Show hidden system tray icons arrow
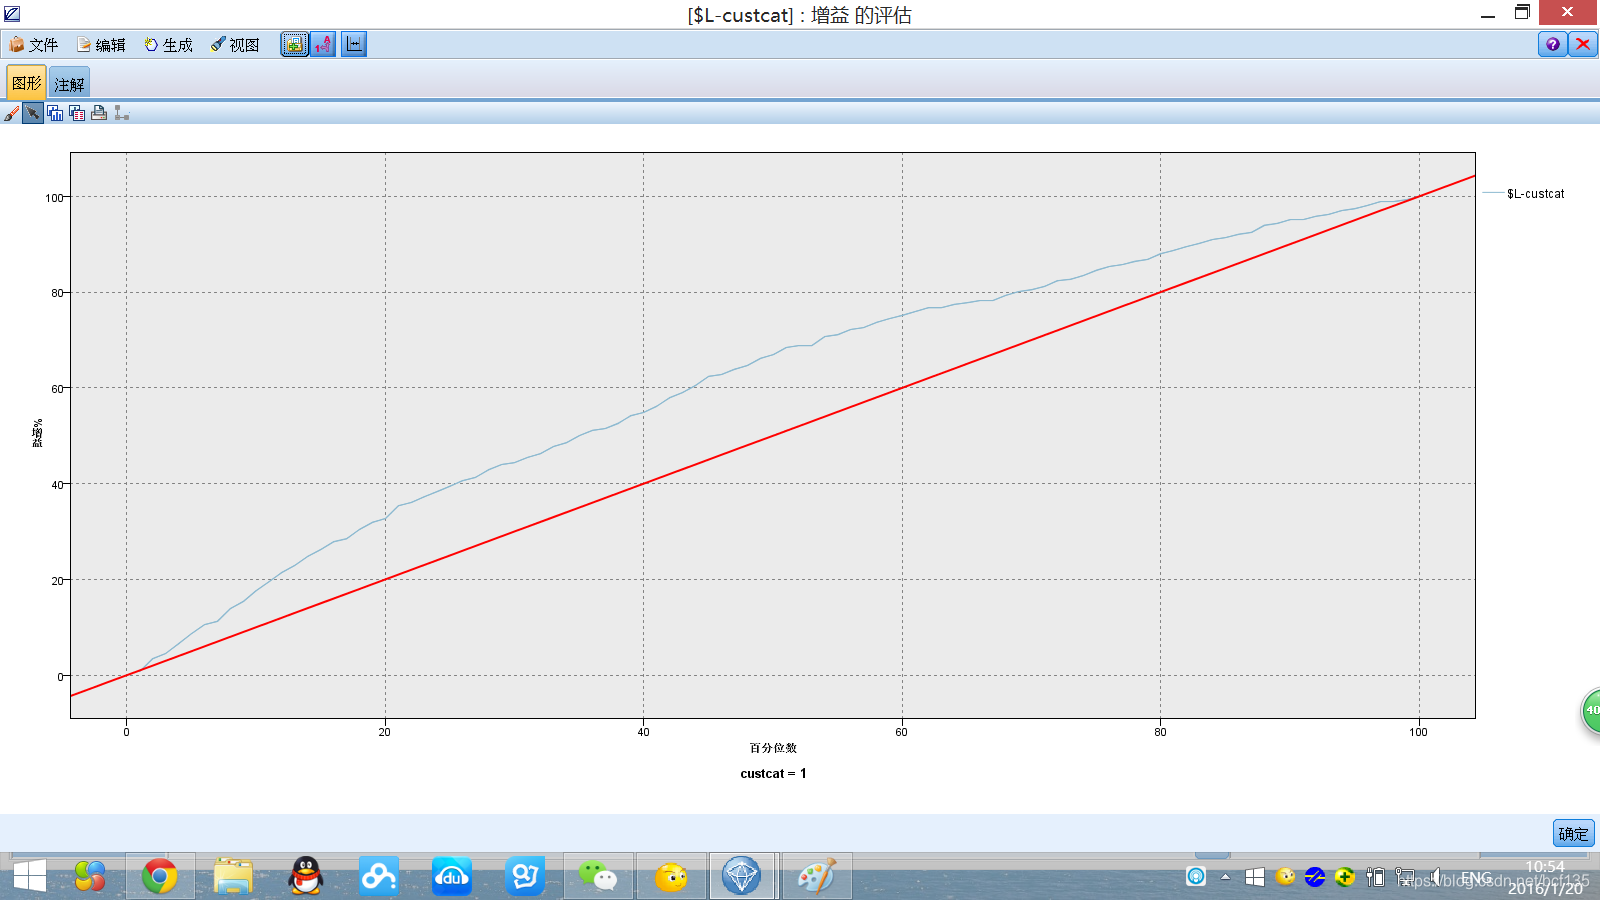This screenshot has height=900, width=1600. pyautogui.click(x=1225, y=877)
